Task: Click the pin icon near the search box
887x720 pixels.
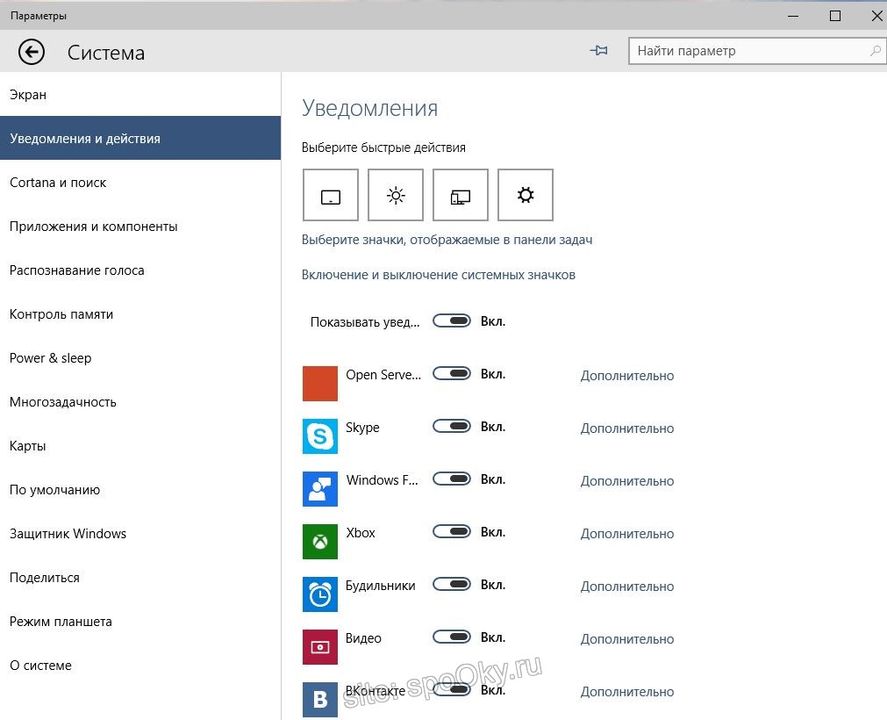Action: pos(598,49)
